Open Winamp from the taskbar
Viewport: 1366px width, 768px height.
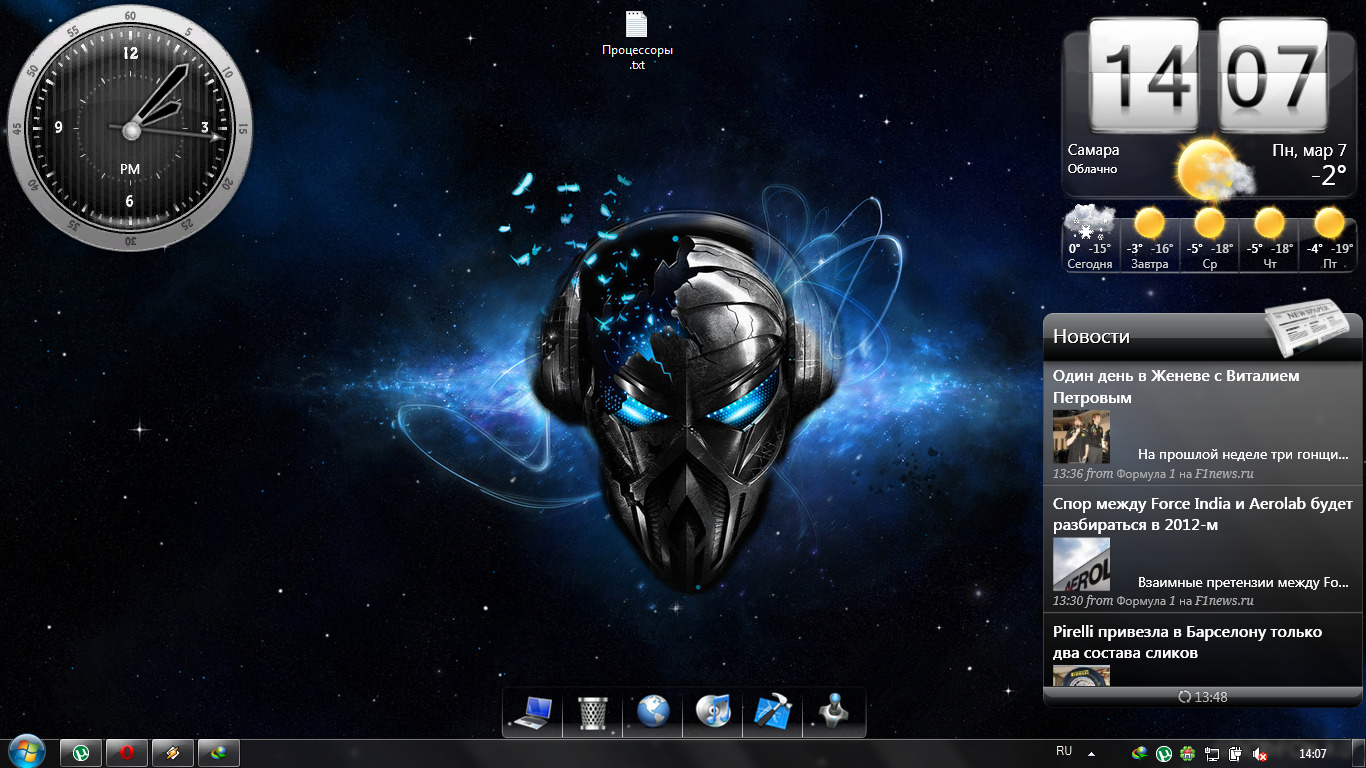(x=172, y=753)
